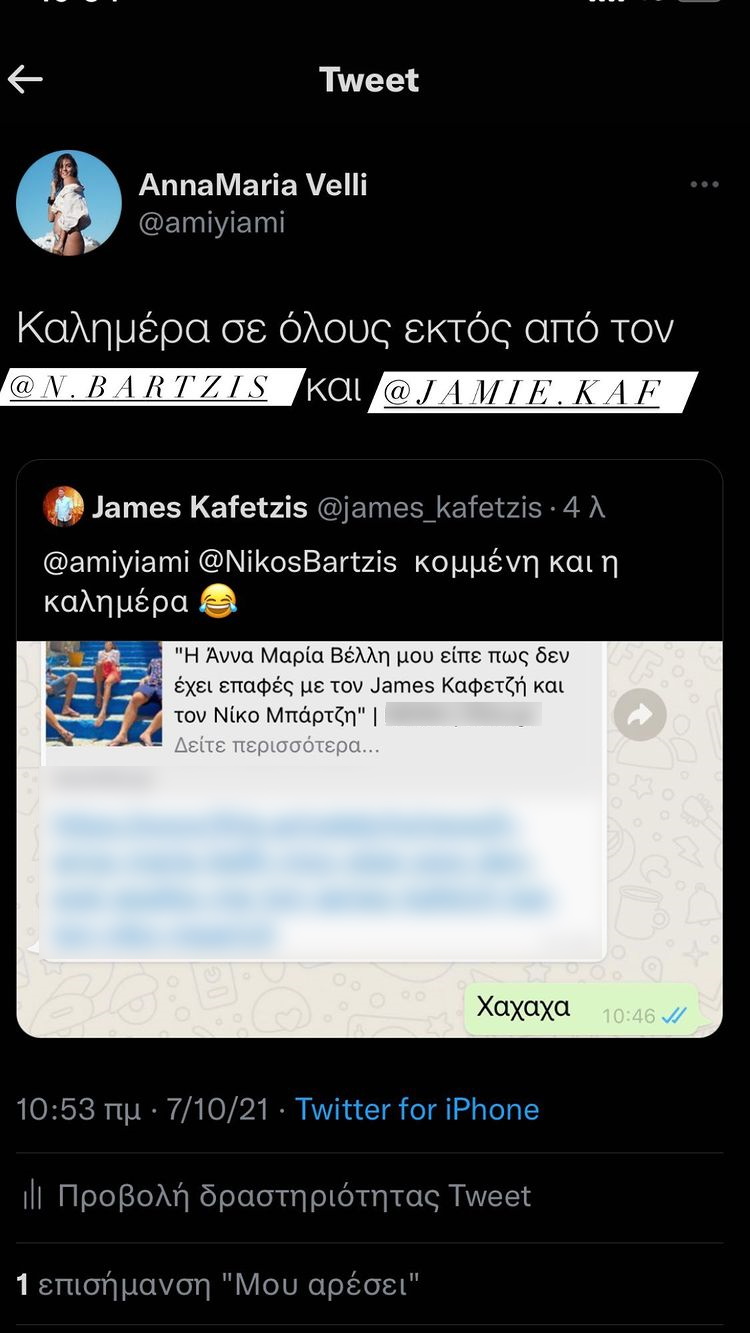Screen dimensions: 750x1333
Task: Open James Kafetzis's small avatar
Action: (x=64, y=507)
